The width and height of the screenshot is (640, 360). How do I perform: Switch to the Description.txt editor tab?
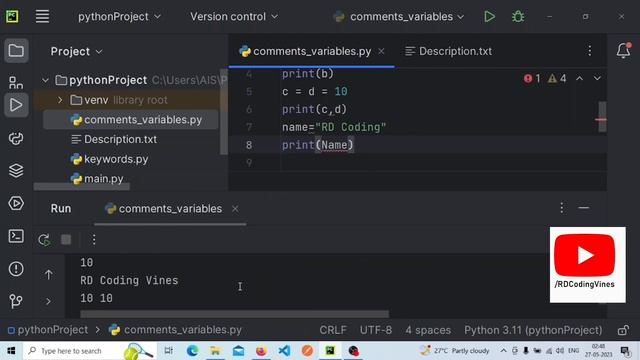pos(449,51)
